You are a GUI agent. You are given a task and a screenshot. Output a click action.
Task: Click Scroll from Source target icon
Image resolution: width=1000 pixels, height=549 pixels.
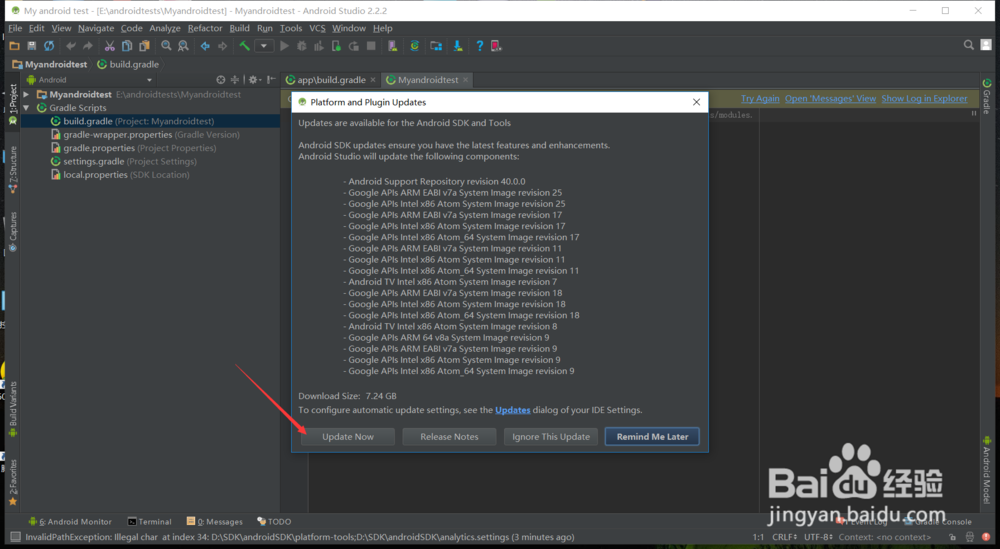tap(221, 80)
